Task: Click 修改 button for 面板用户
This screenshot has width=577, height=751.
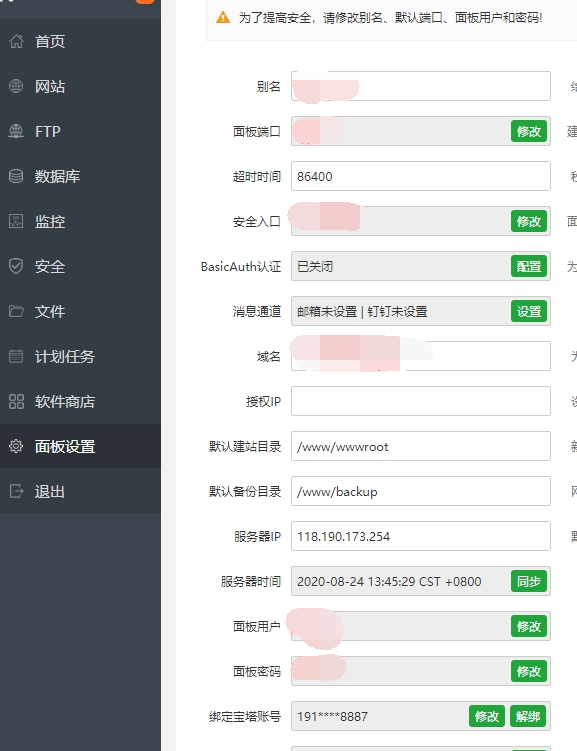Action: (x=529, y=626)
